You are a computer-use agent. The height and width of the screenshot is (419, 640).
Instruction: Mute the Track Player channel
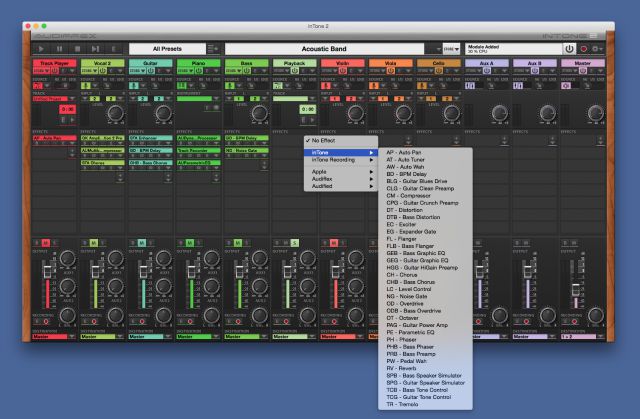(x=46, y=243)
